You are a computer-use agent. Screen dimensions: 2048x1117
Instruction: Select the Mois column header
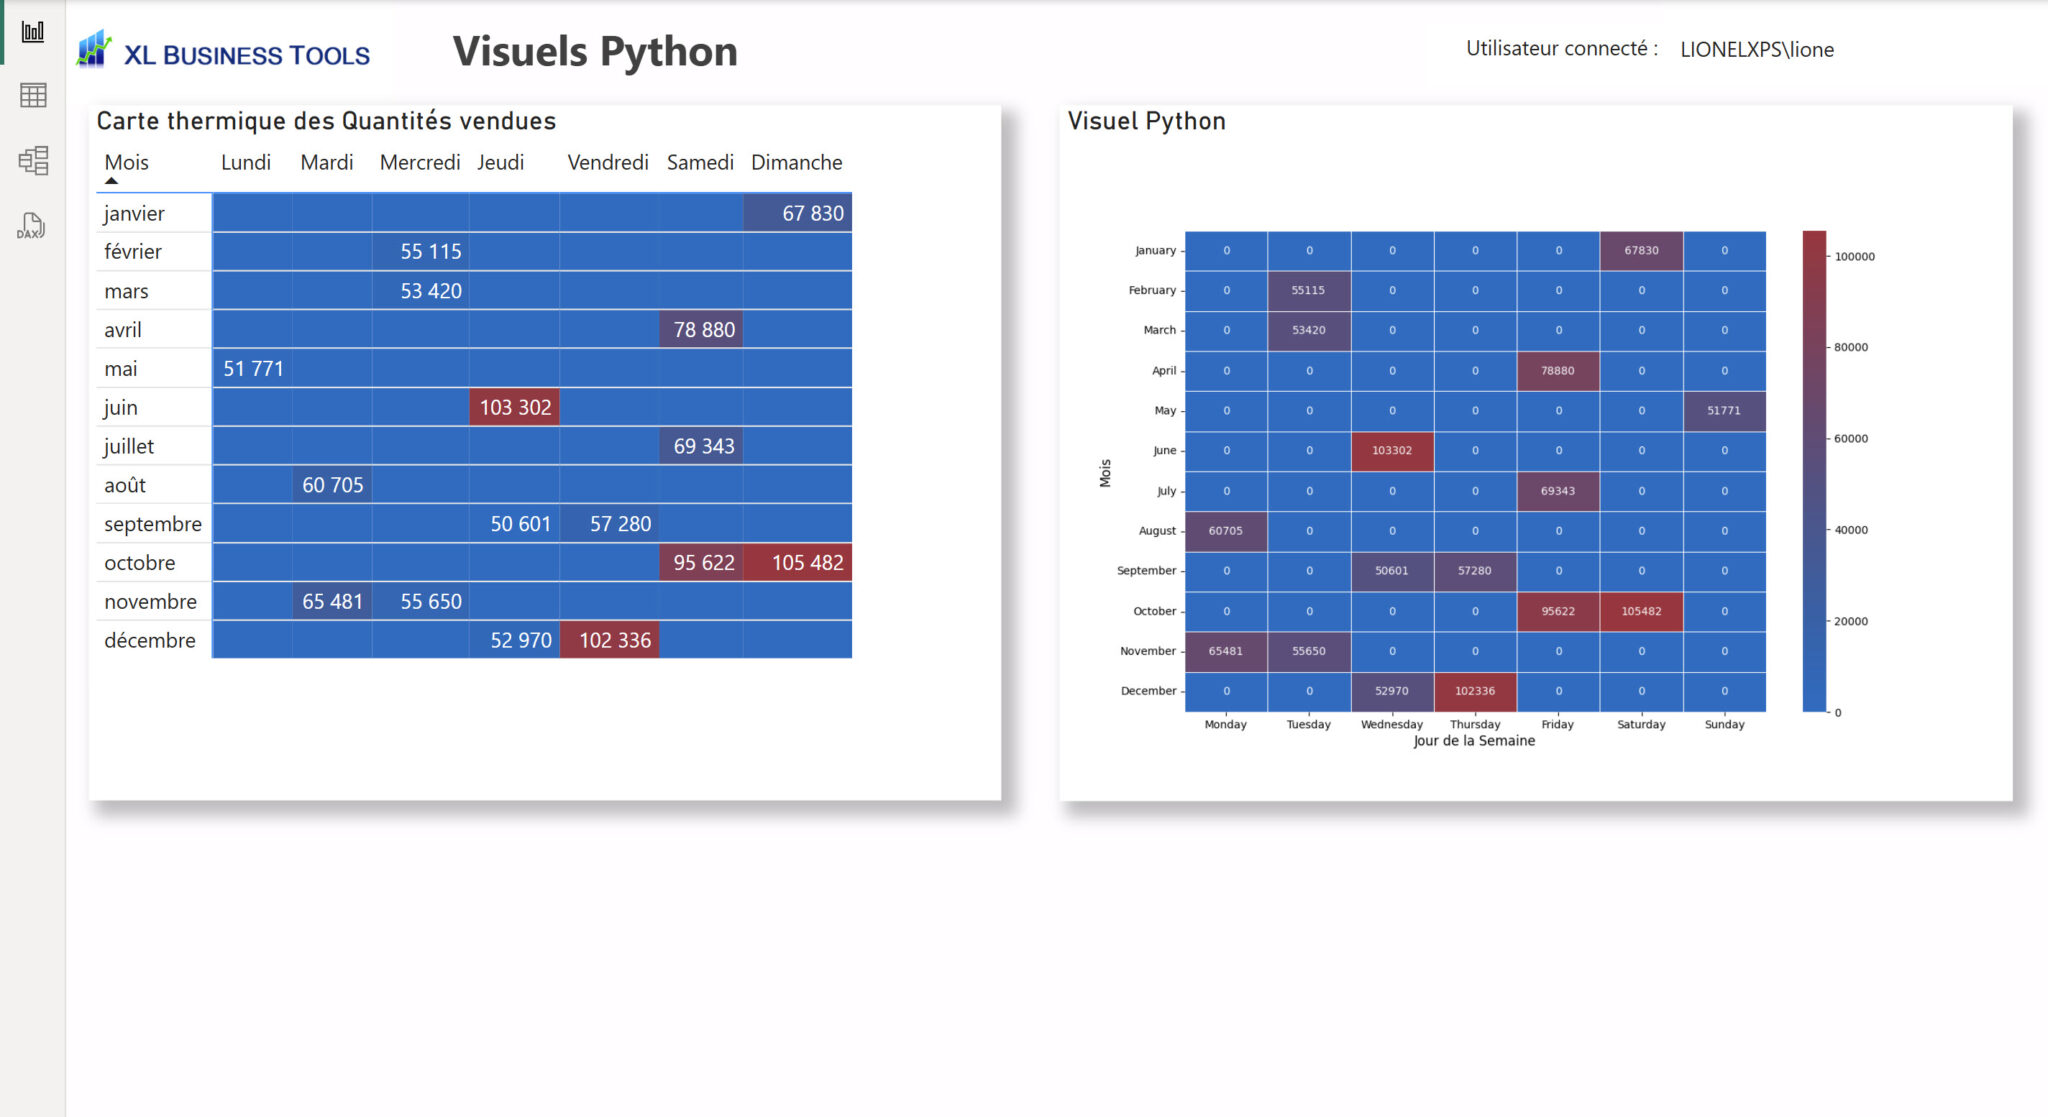pos(126,162)
